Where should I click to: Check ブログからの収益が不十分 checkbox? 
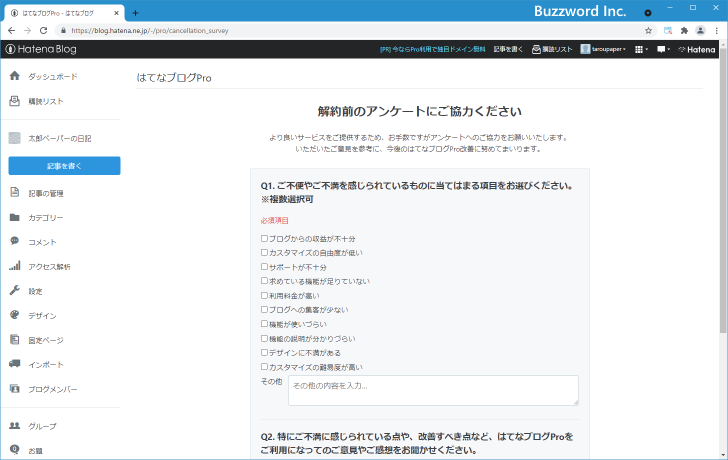tap(264, 238)
